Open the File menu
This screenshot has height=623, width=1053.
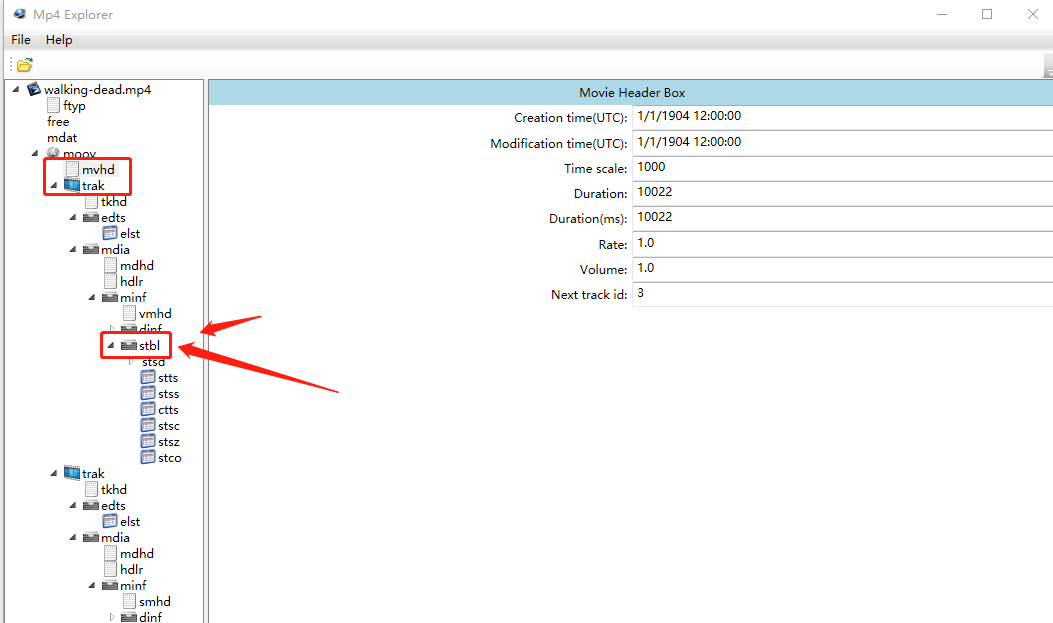(21, 40)
